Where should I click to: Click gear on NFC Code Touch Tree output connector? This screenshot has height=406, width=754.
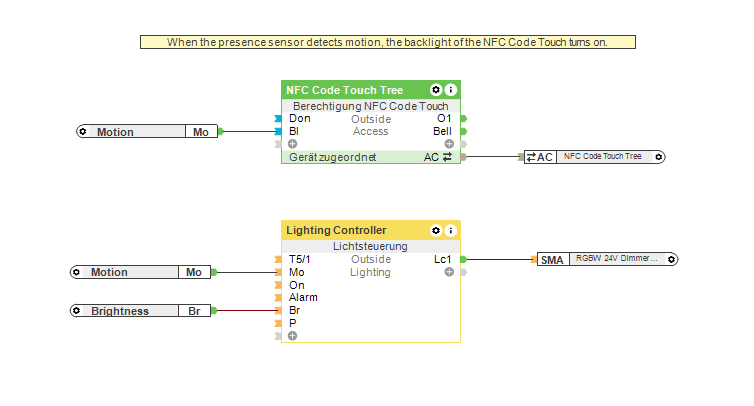[658, 157]
